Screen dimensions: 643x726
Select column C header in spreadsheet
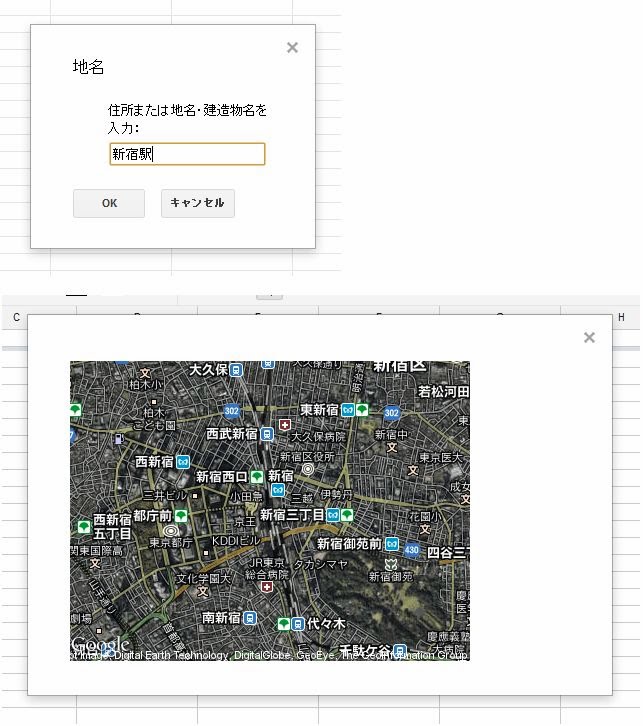click(x=16, y=318)
